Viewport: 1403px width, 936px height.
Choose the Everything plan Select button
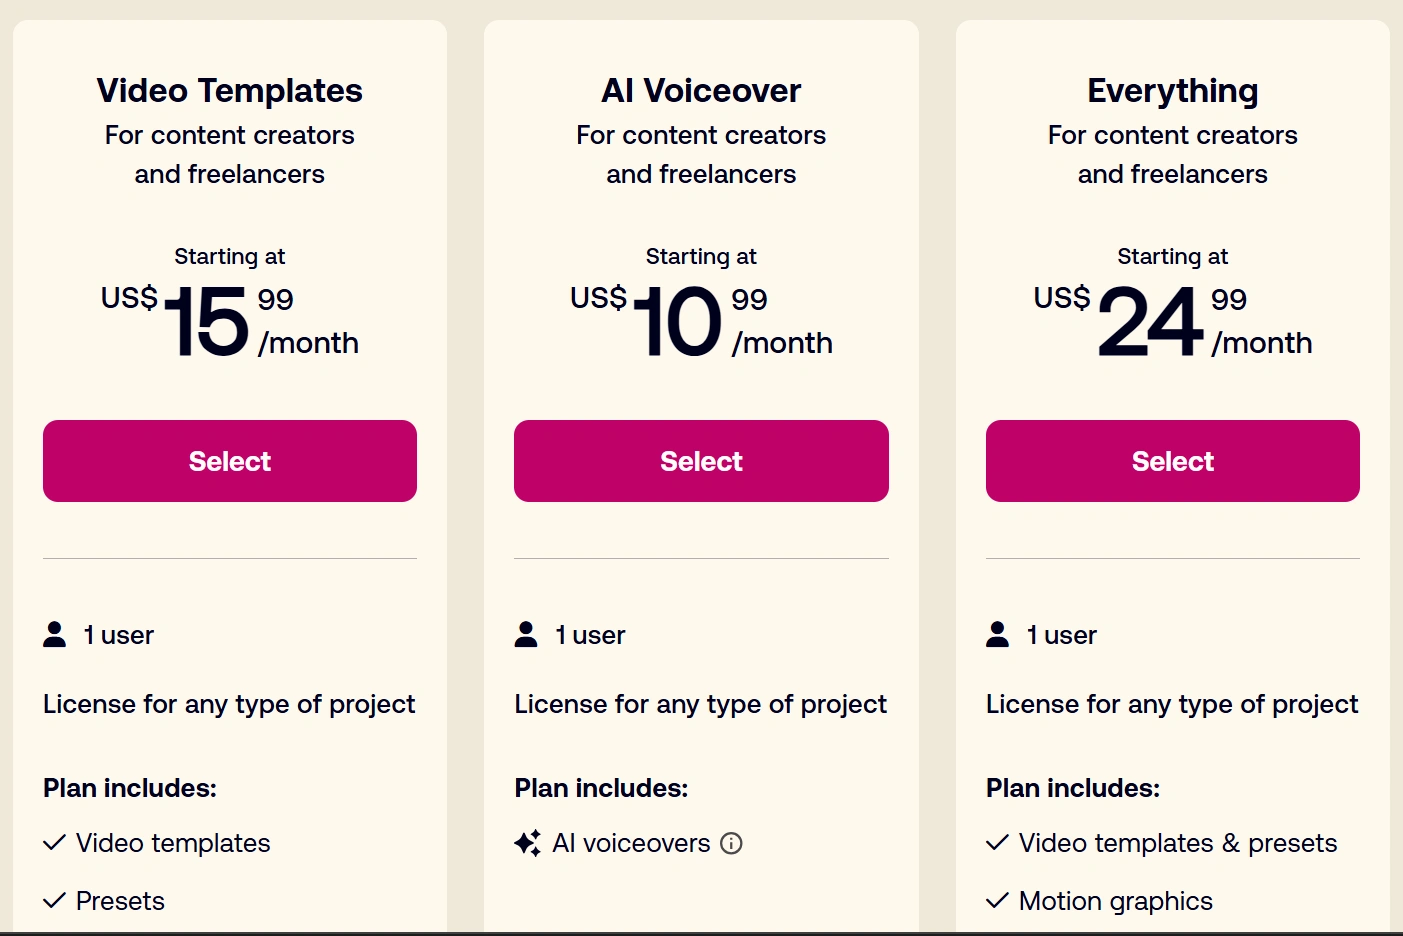coord(1172,461)
